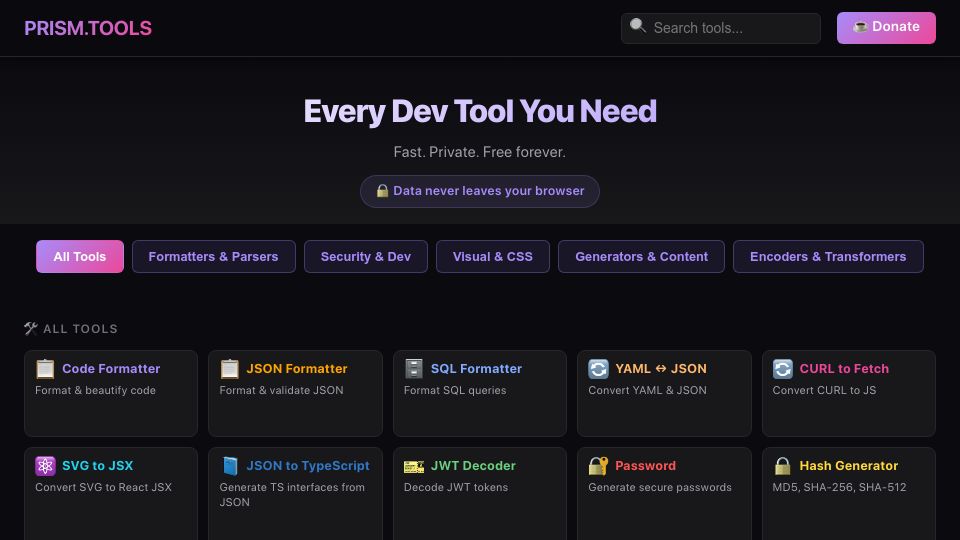
Task: Click 'MD5, SHA-256, SHA-512' description
Action: pos(839,487)
